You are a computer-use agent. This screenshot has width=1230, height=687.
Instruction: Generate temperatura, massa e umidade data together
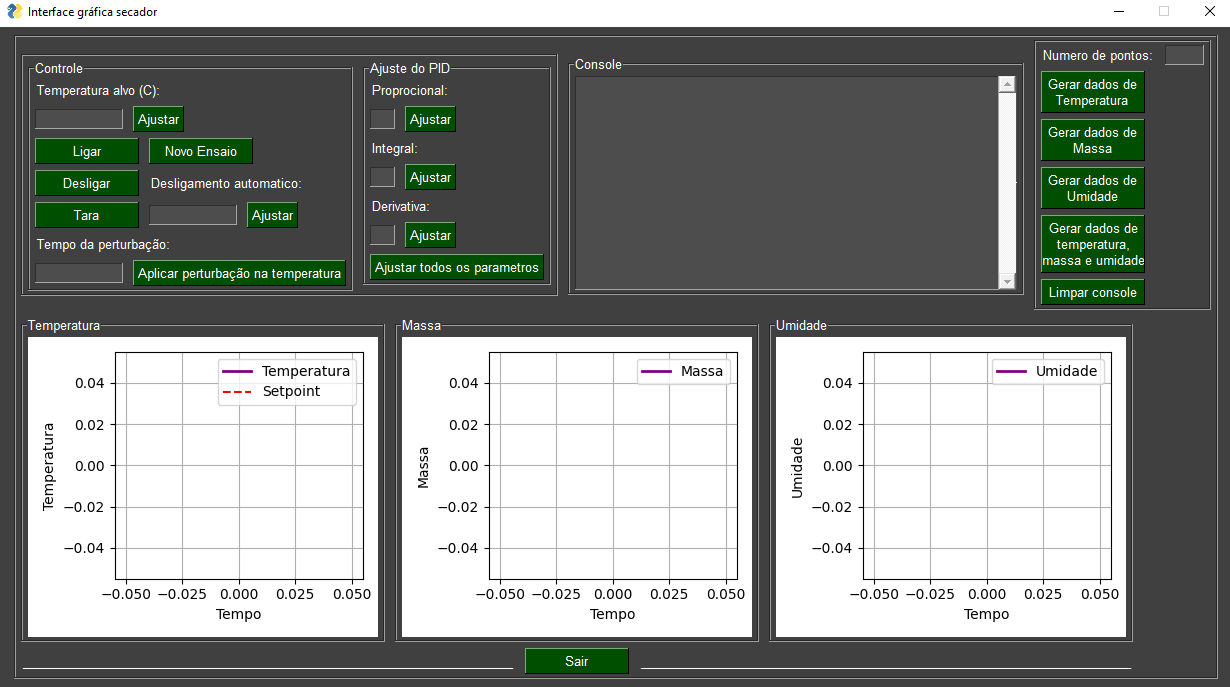point(1092,243)
